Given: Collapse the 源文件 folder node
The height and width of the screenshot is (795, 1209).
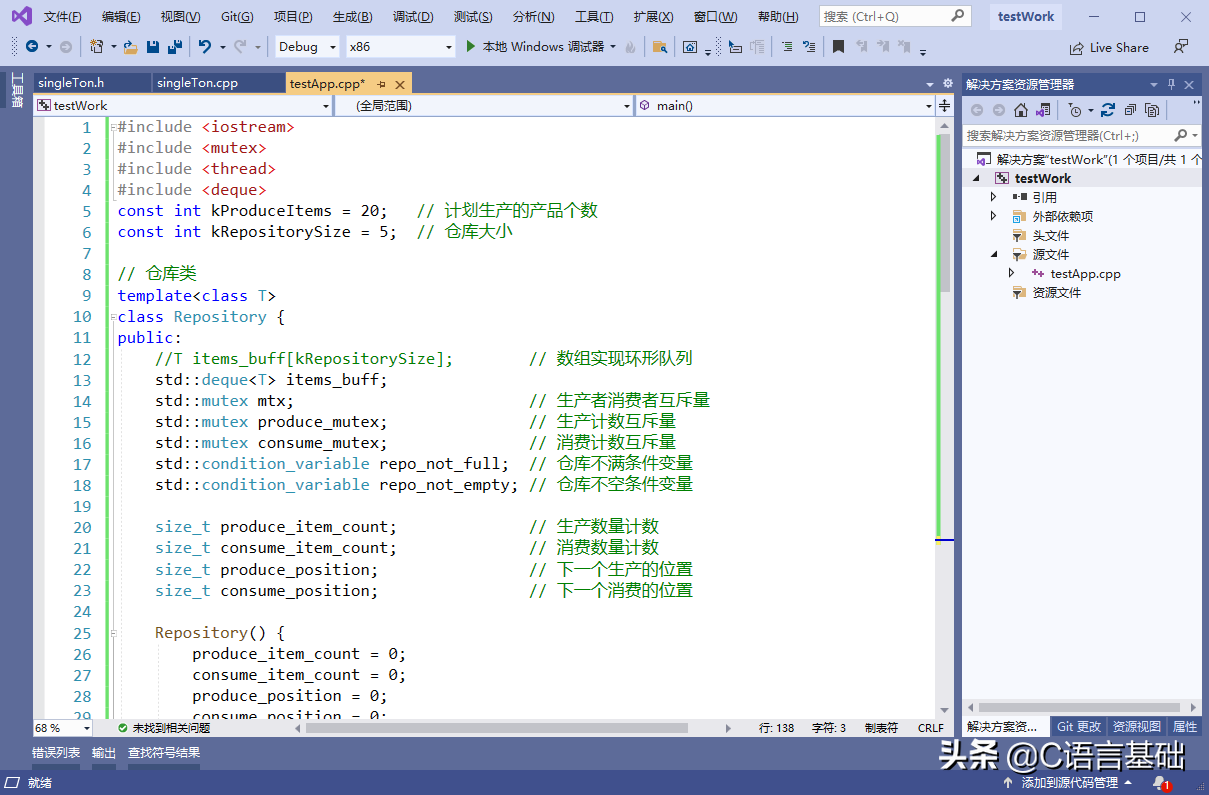Looking at the screenshot, I should (x=993, y=254).
